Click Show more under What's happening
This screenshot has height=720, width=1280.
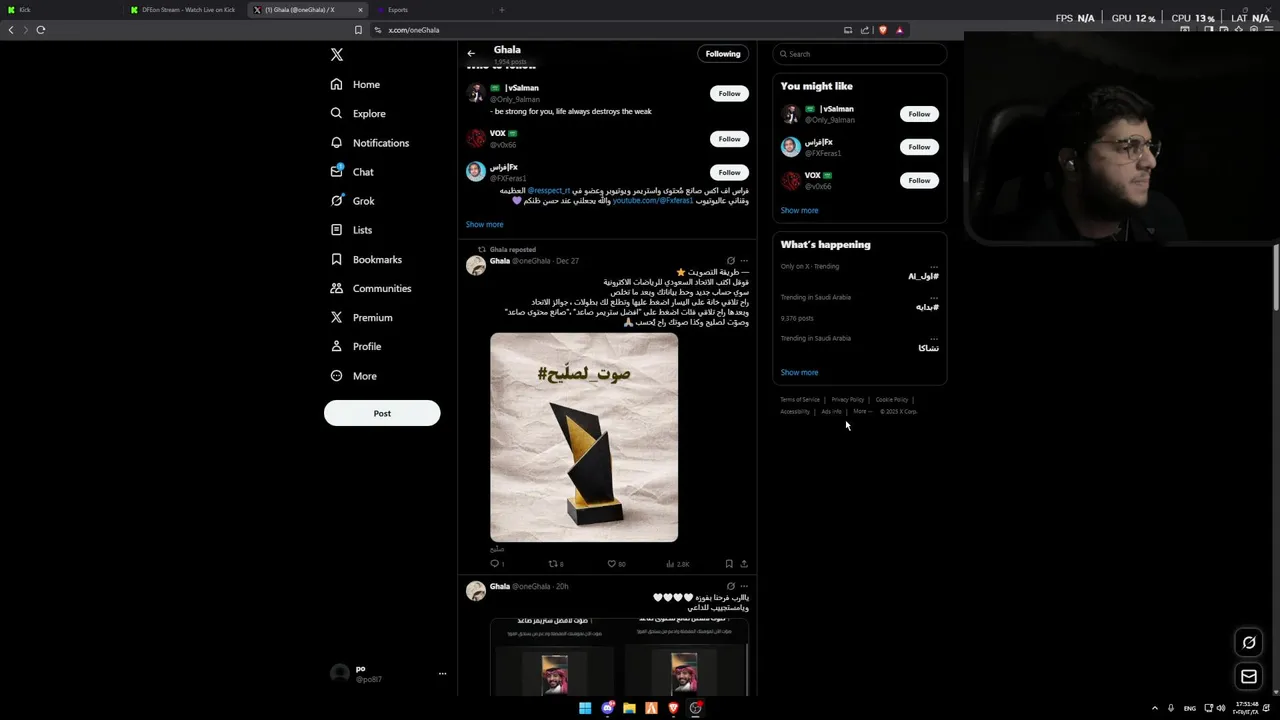(799, 372)
